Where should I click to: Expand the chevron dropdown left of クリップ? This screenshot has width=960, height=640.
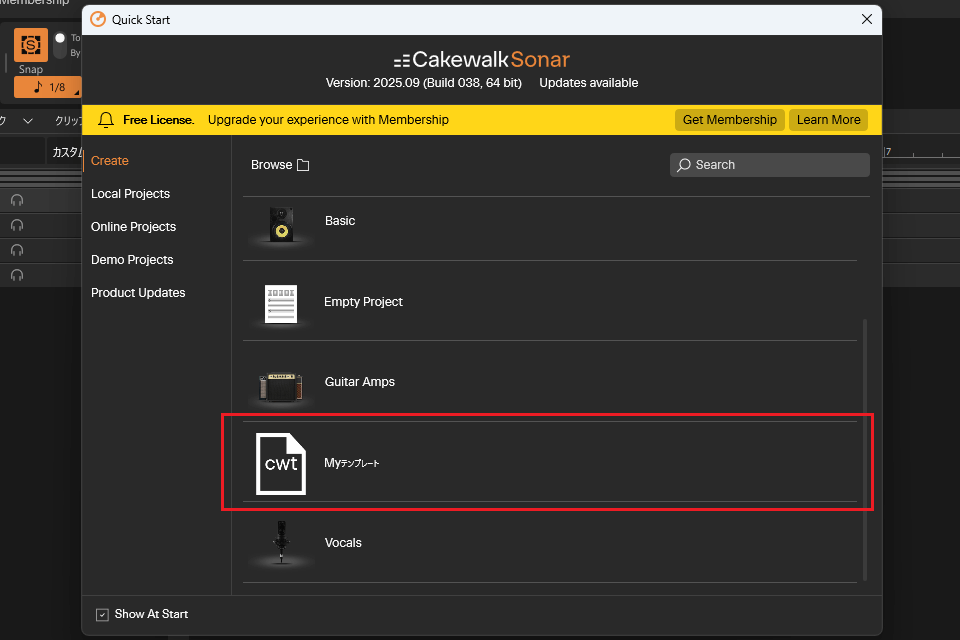[x=28, y=120]
